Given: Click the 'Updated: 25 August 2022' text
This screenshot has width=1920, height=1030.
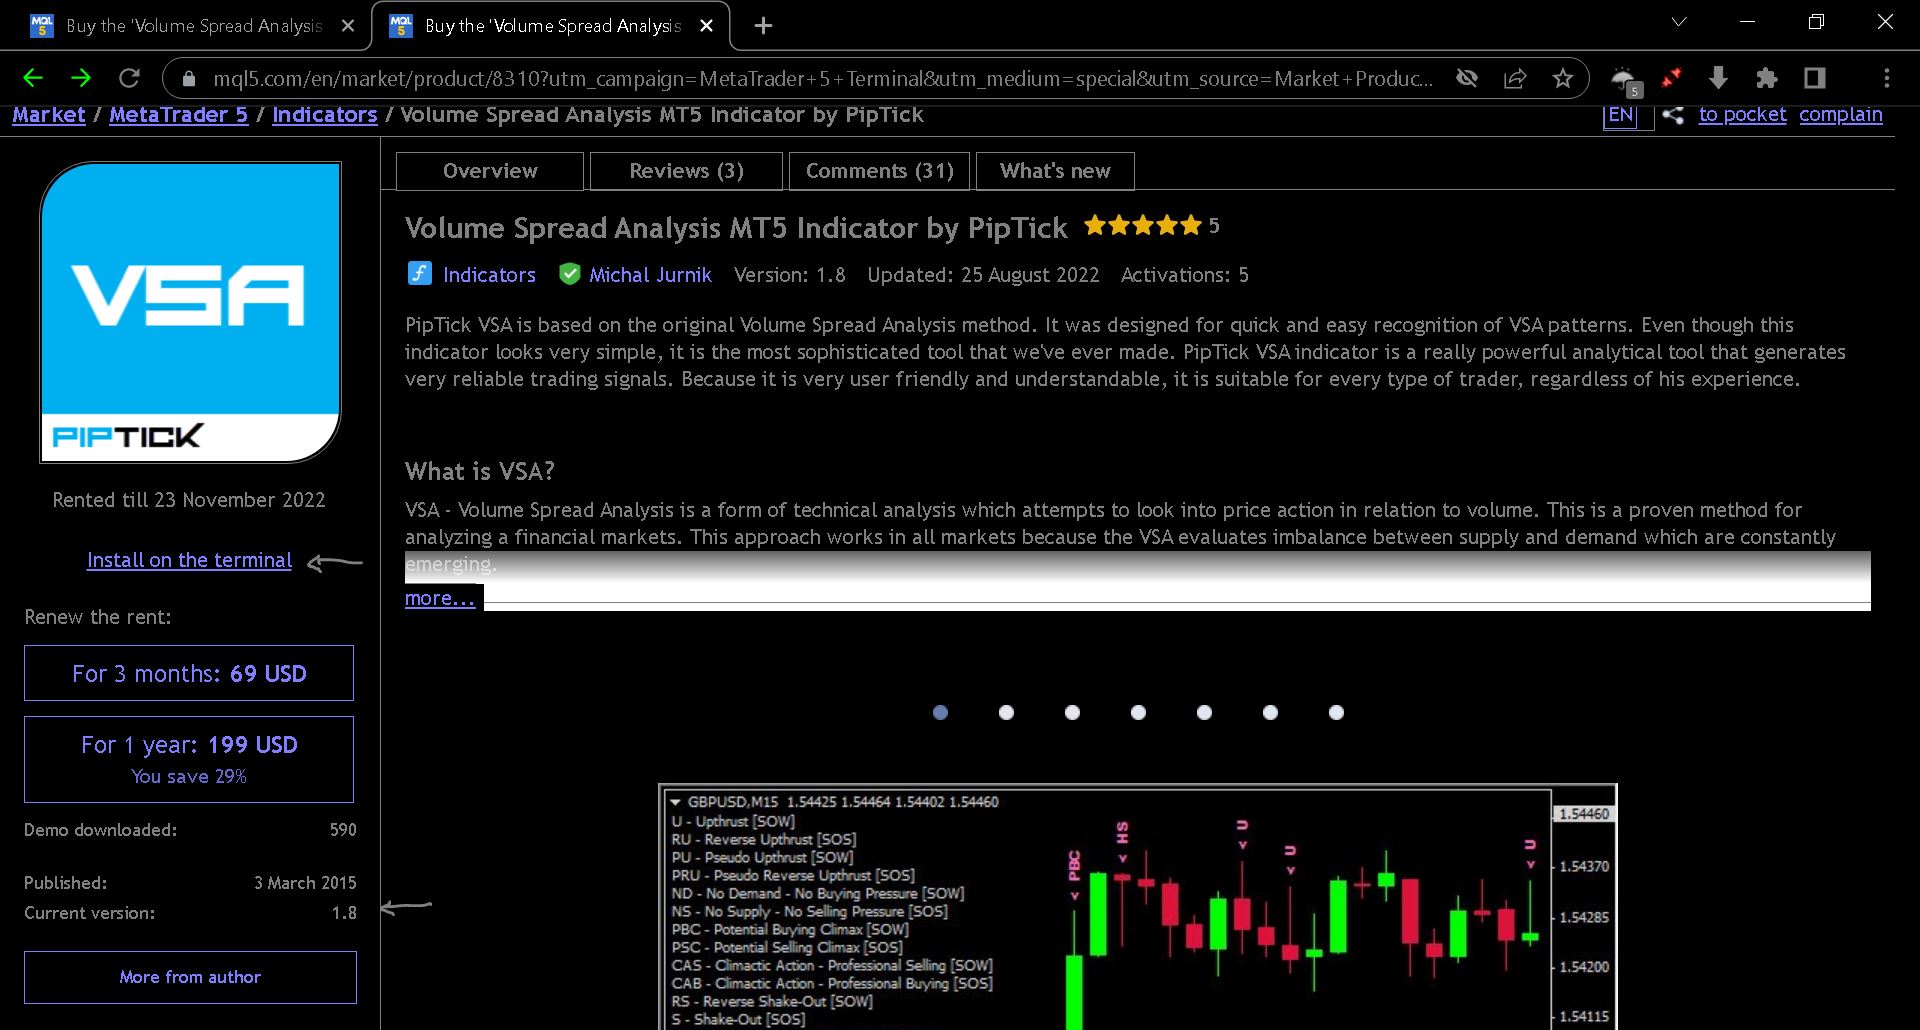Looking at the screenshot, I should tap(983, 275).
